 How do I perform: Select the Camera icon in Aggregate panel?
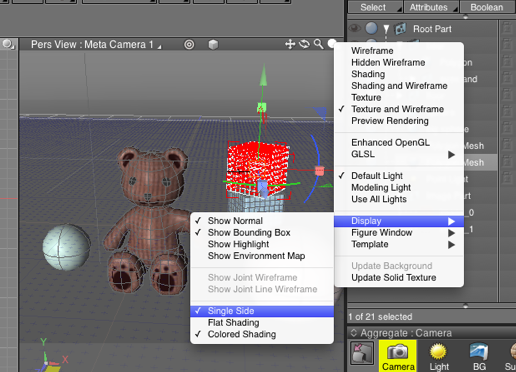[397, 356]
